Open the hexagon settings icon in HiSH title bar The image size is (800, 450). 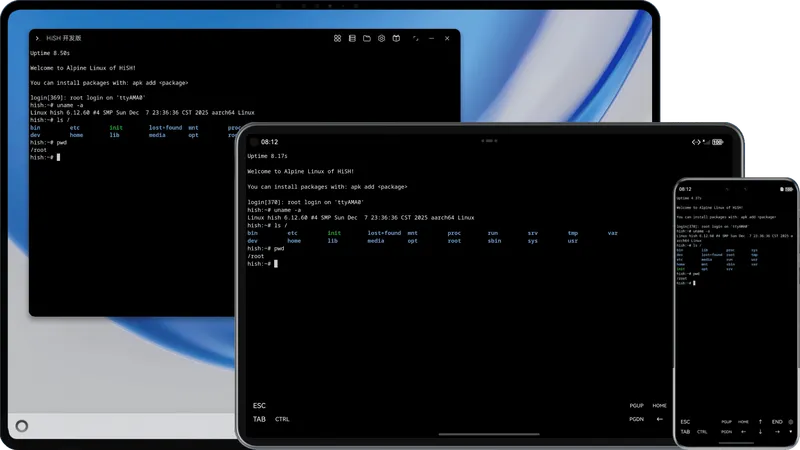click(381, 38)
